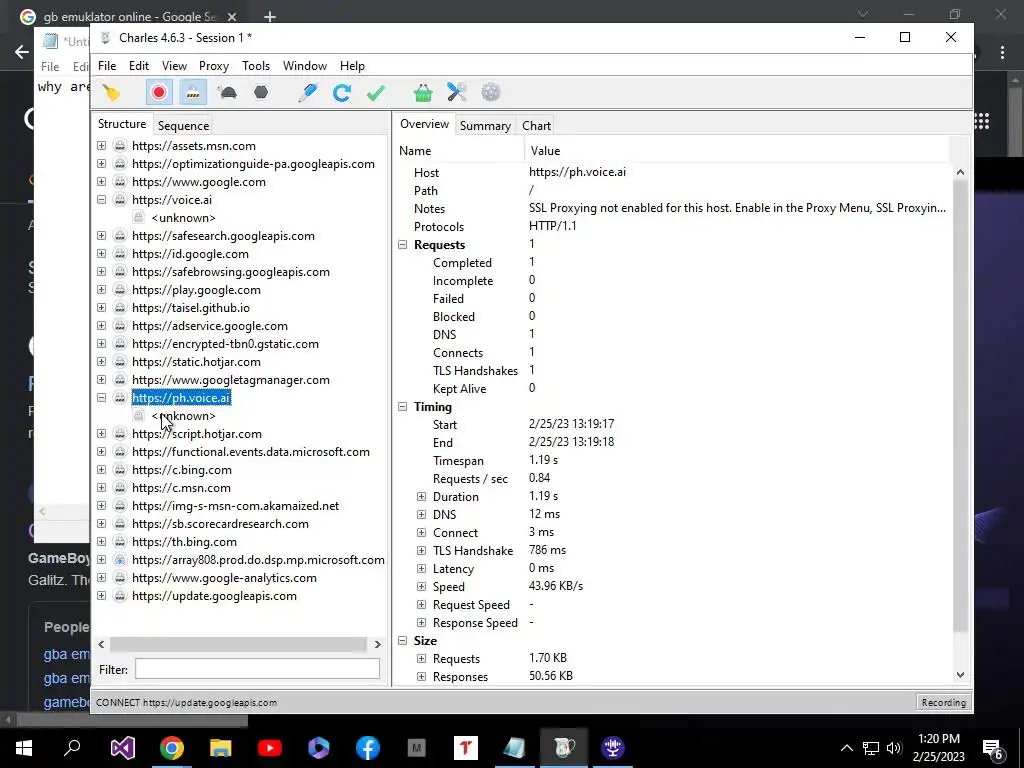Expand the TLS Handshake timing row
Image resolution: width=1024 pixels, height=768 pixels.
tap(421, 551)
